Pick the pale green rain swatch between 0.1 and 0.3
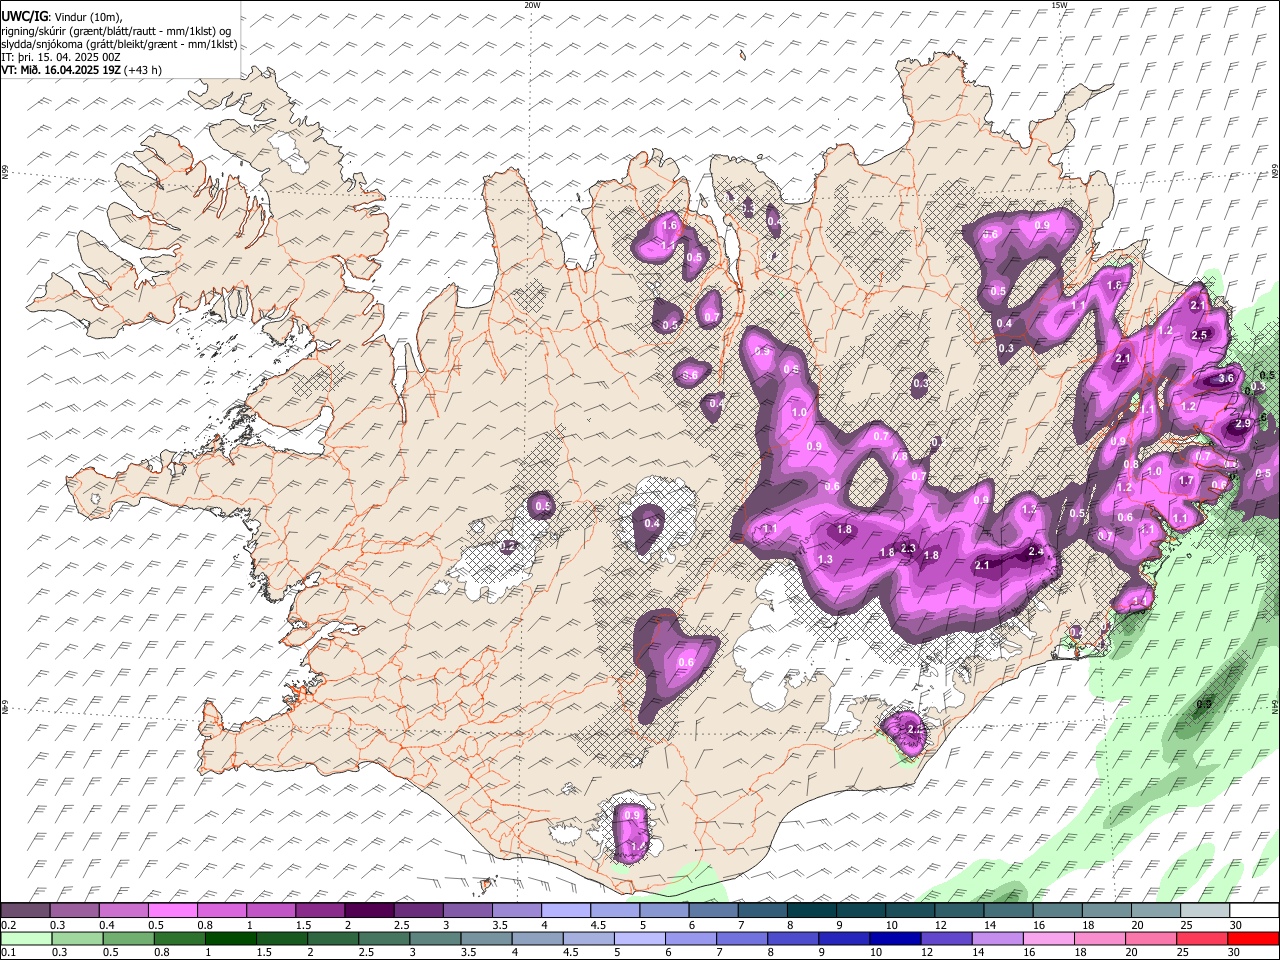Viewport: 1280px width, 960px height. pos(25,938)
